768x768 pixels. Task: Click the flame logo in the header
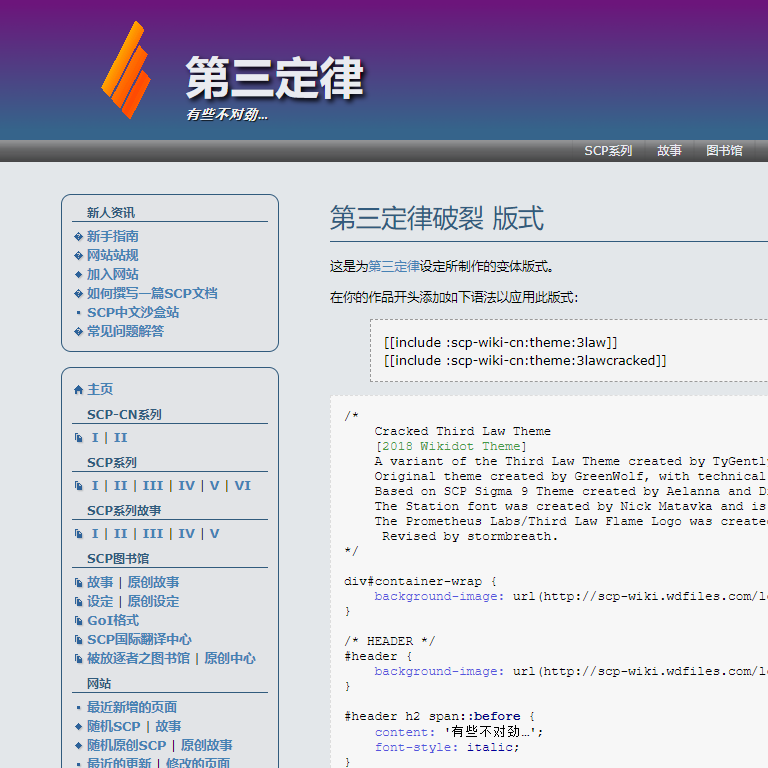(x=126, y=71)
